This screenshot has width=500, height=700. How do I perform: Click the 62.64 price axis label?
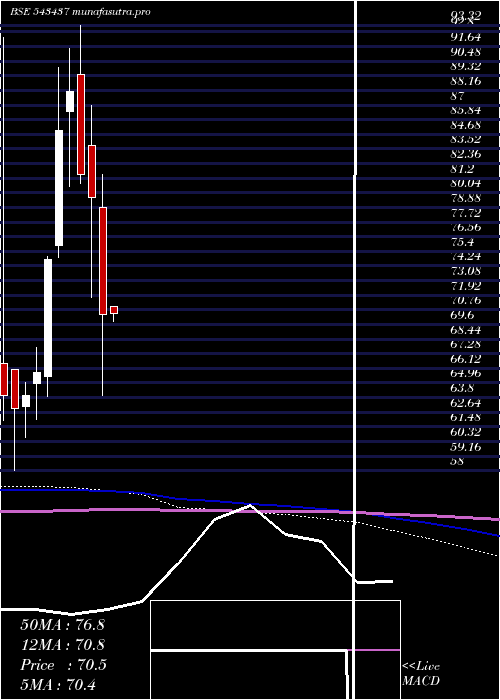[x=466, y=403]
